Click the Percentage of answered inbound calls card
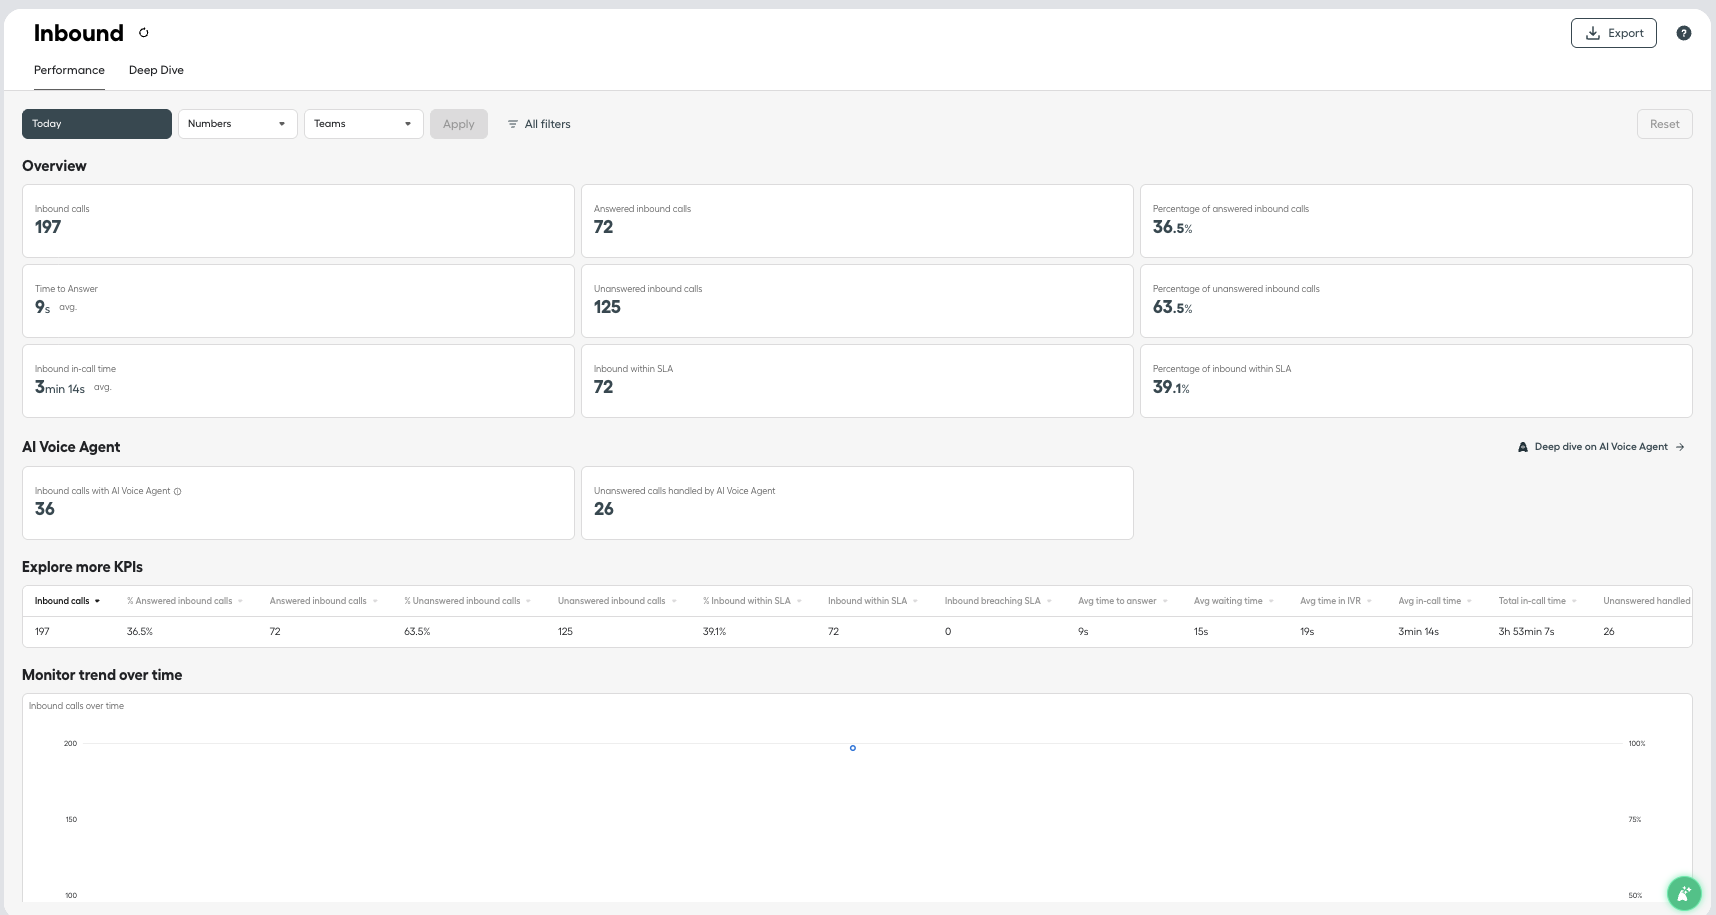The image size is (1716, 915). click(1416, 221)
